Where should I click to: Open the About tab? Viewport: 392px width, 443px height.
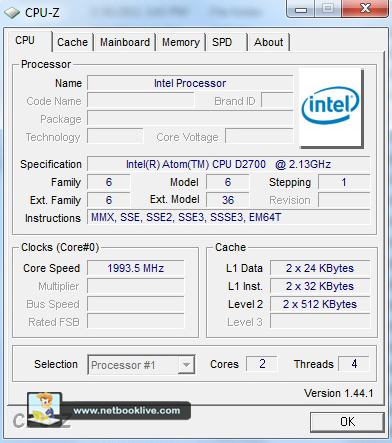[268, 42]
